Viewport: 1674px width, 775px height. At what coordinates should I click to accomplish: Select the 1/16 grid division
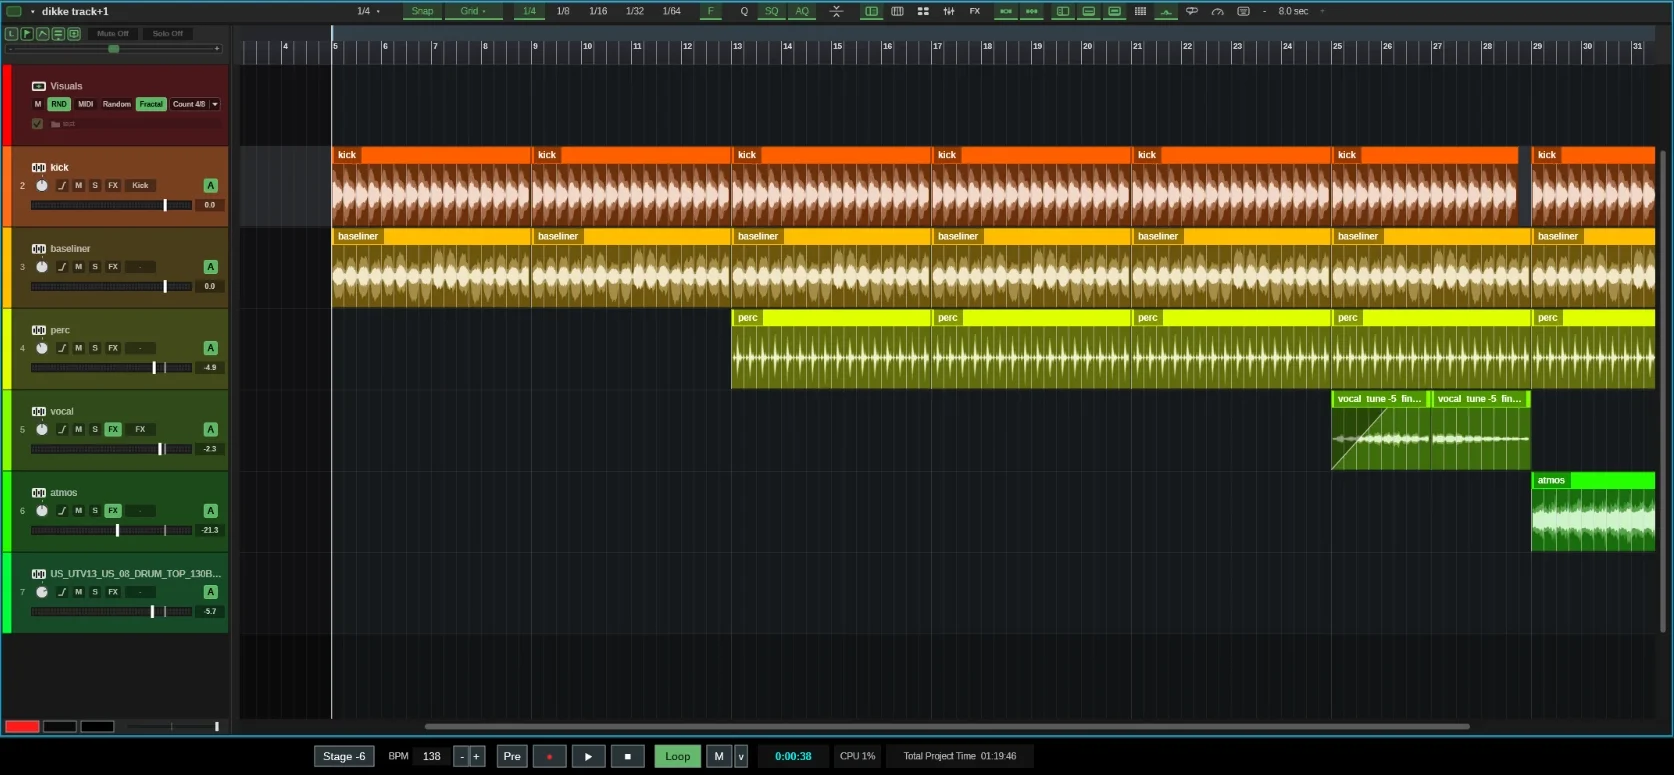pyautogui.click(x=598, y=11)
